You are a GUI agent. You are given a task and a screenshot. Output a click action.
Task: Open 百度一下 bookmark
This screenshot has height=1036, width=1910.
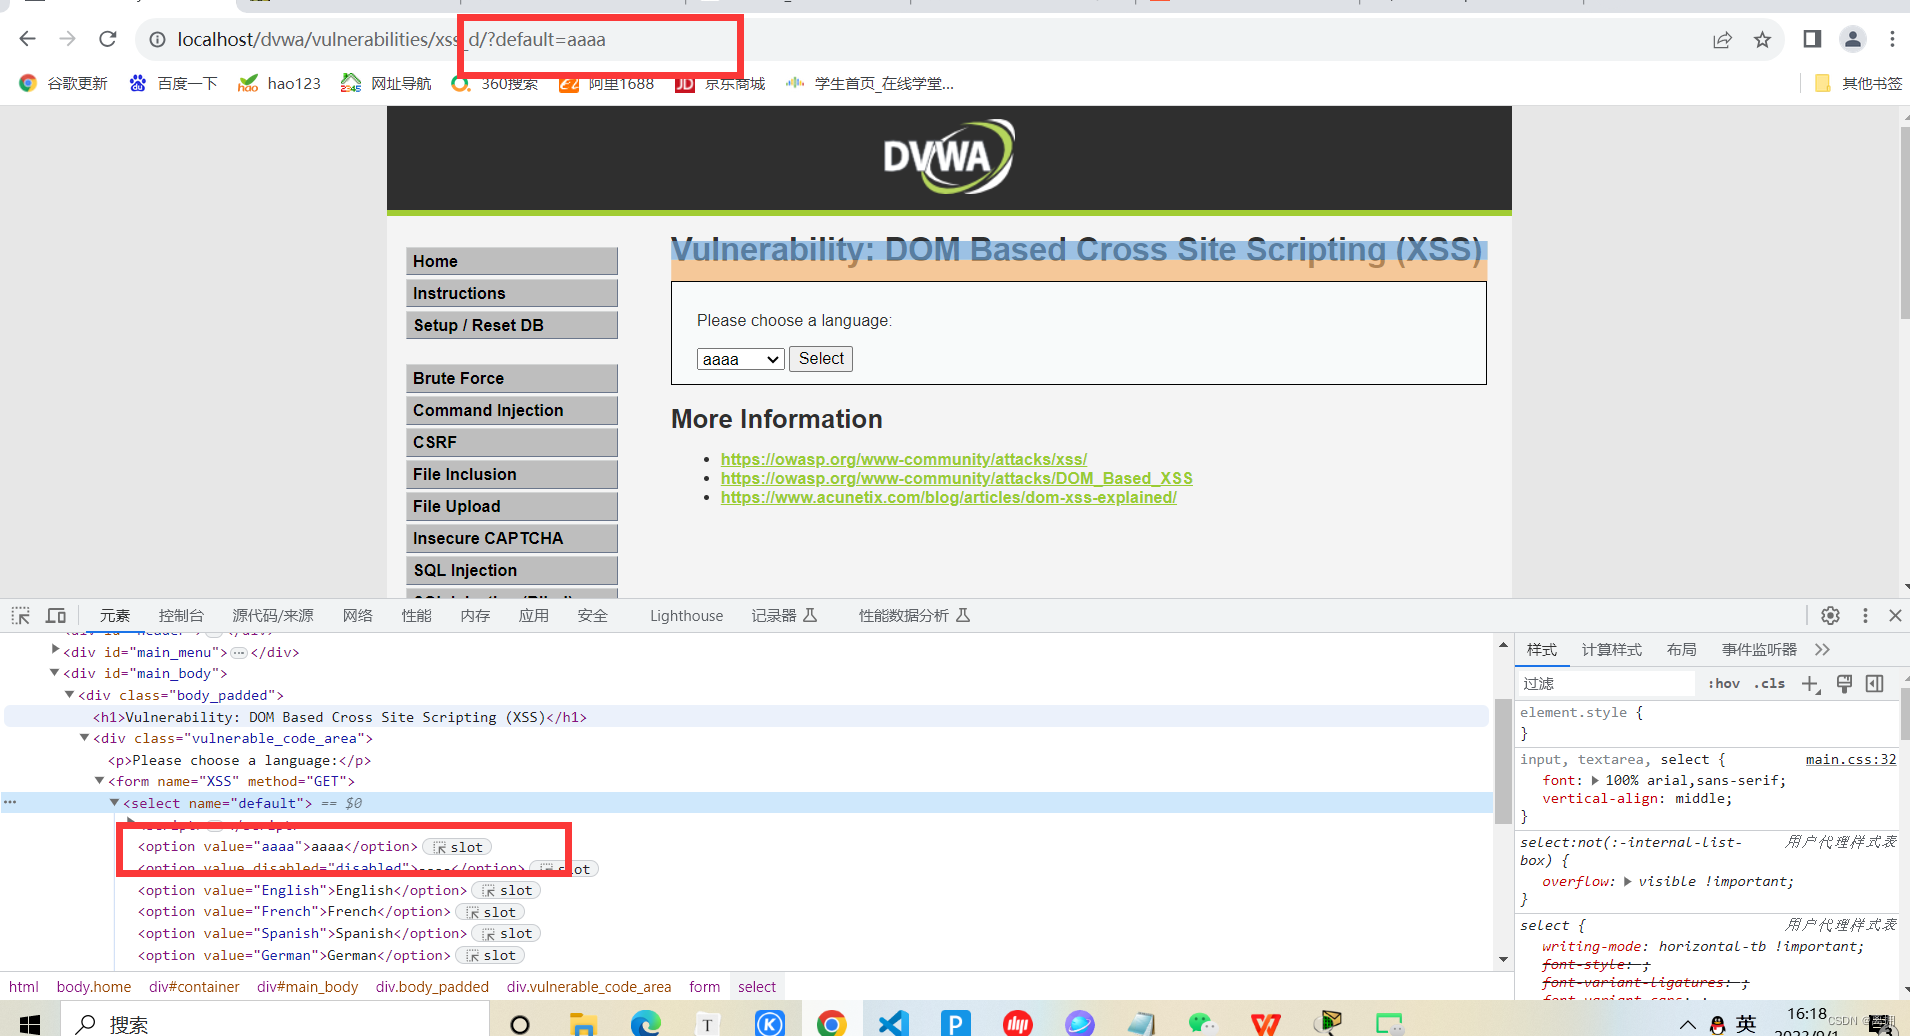click(173, 83)
